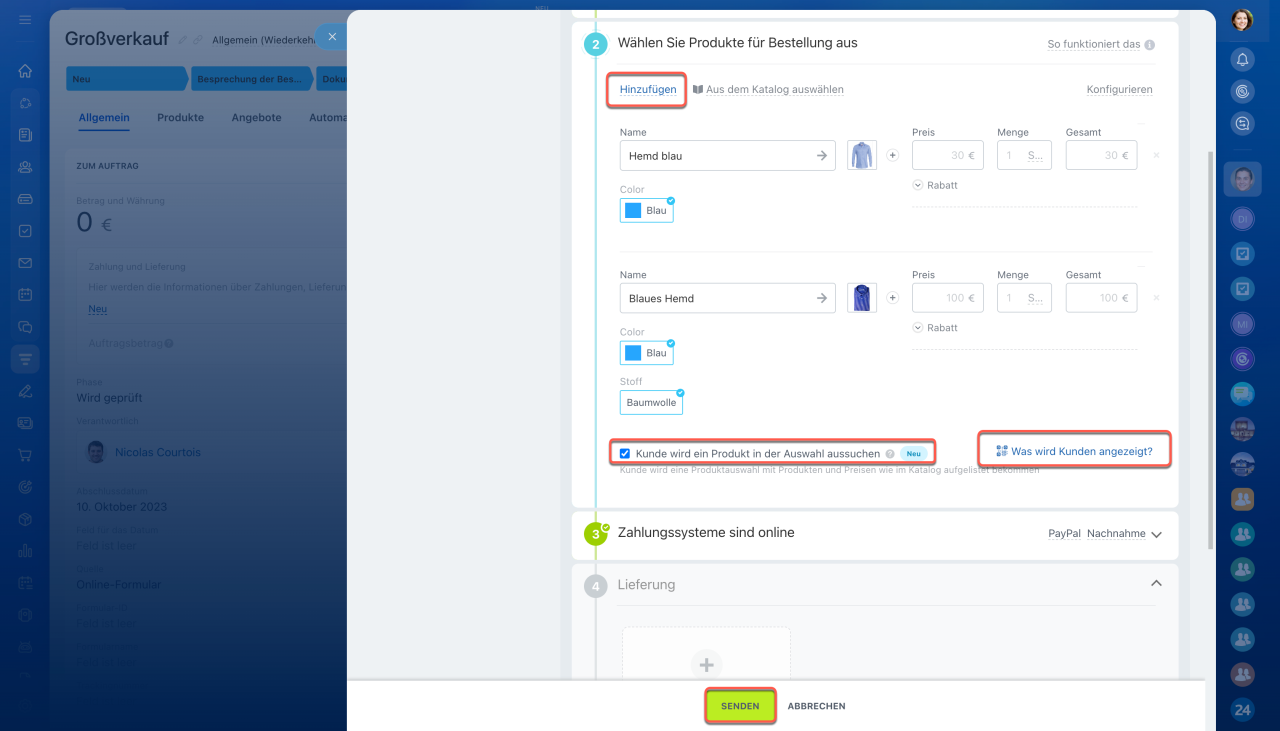Open the tasks checkmark icon in left sidebar
Image resolution: width=1280 pixels, height=731 pixels.
pos(25,231)
